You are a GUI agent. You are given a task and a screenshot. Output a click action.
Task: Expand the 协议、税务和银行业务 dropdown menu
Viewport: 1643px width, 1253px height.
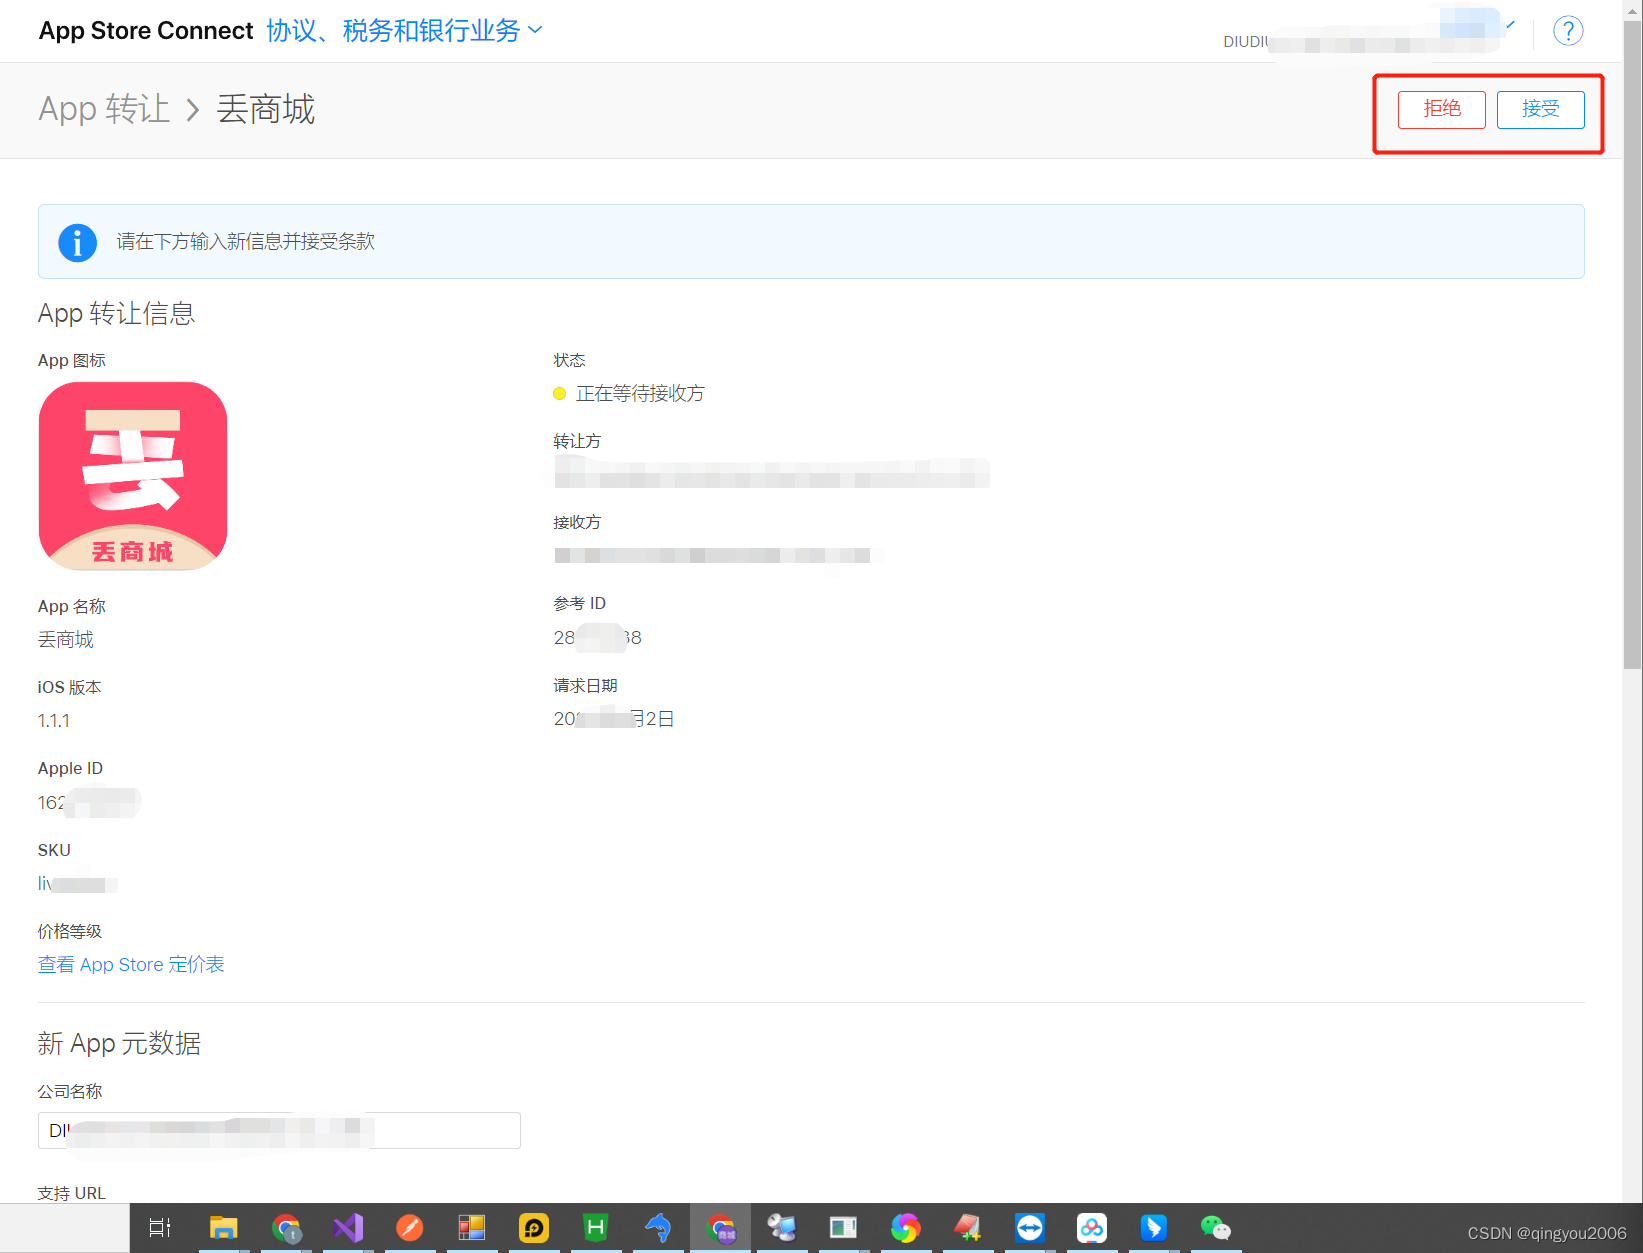pos(405,31)
